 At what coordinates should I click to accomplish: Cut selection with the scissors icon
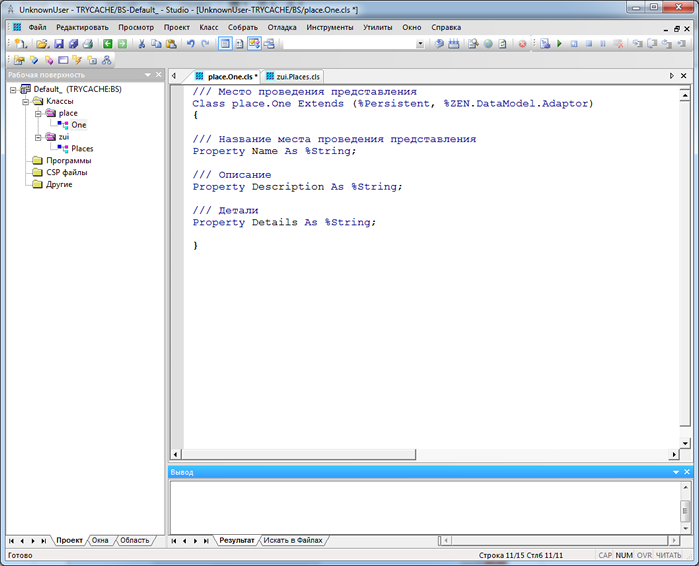pyautogui.click(x=142, y=44)
